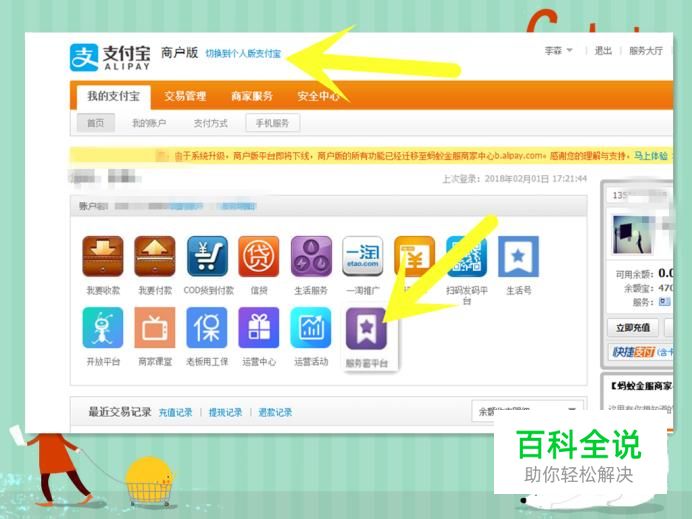Image resolution: width=692 pixels, height=519 pixels.
Task: Expand the 李森 user dropdown
Action: pos(559,51)
